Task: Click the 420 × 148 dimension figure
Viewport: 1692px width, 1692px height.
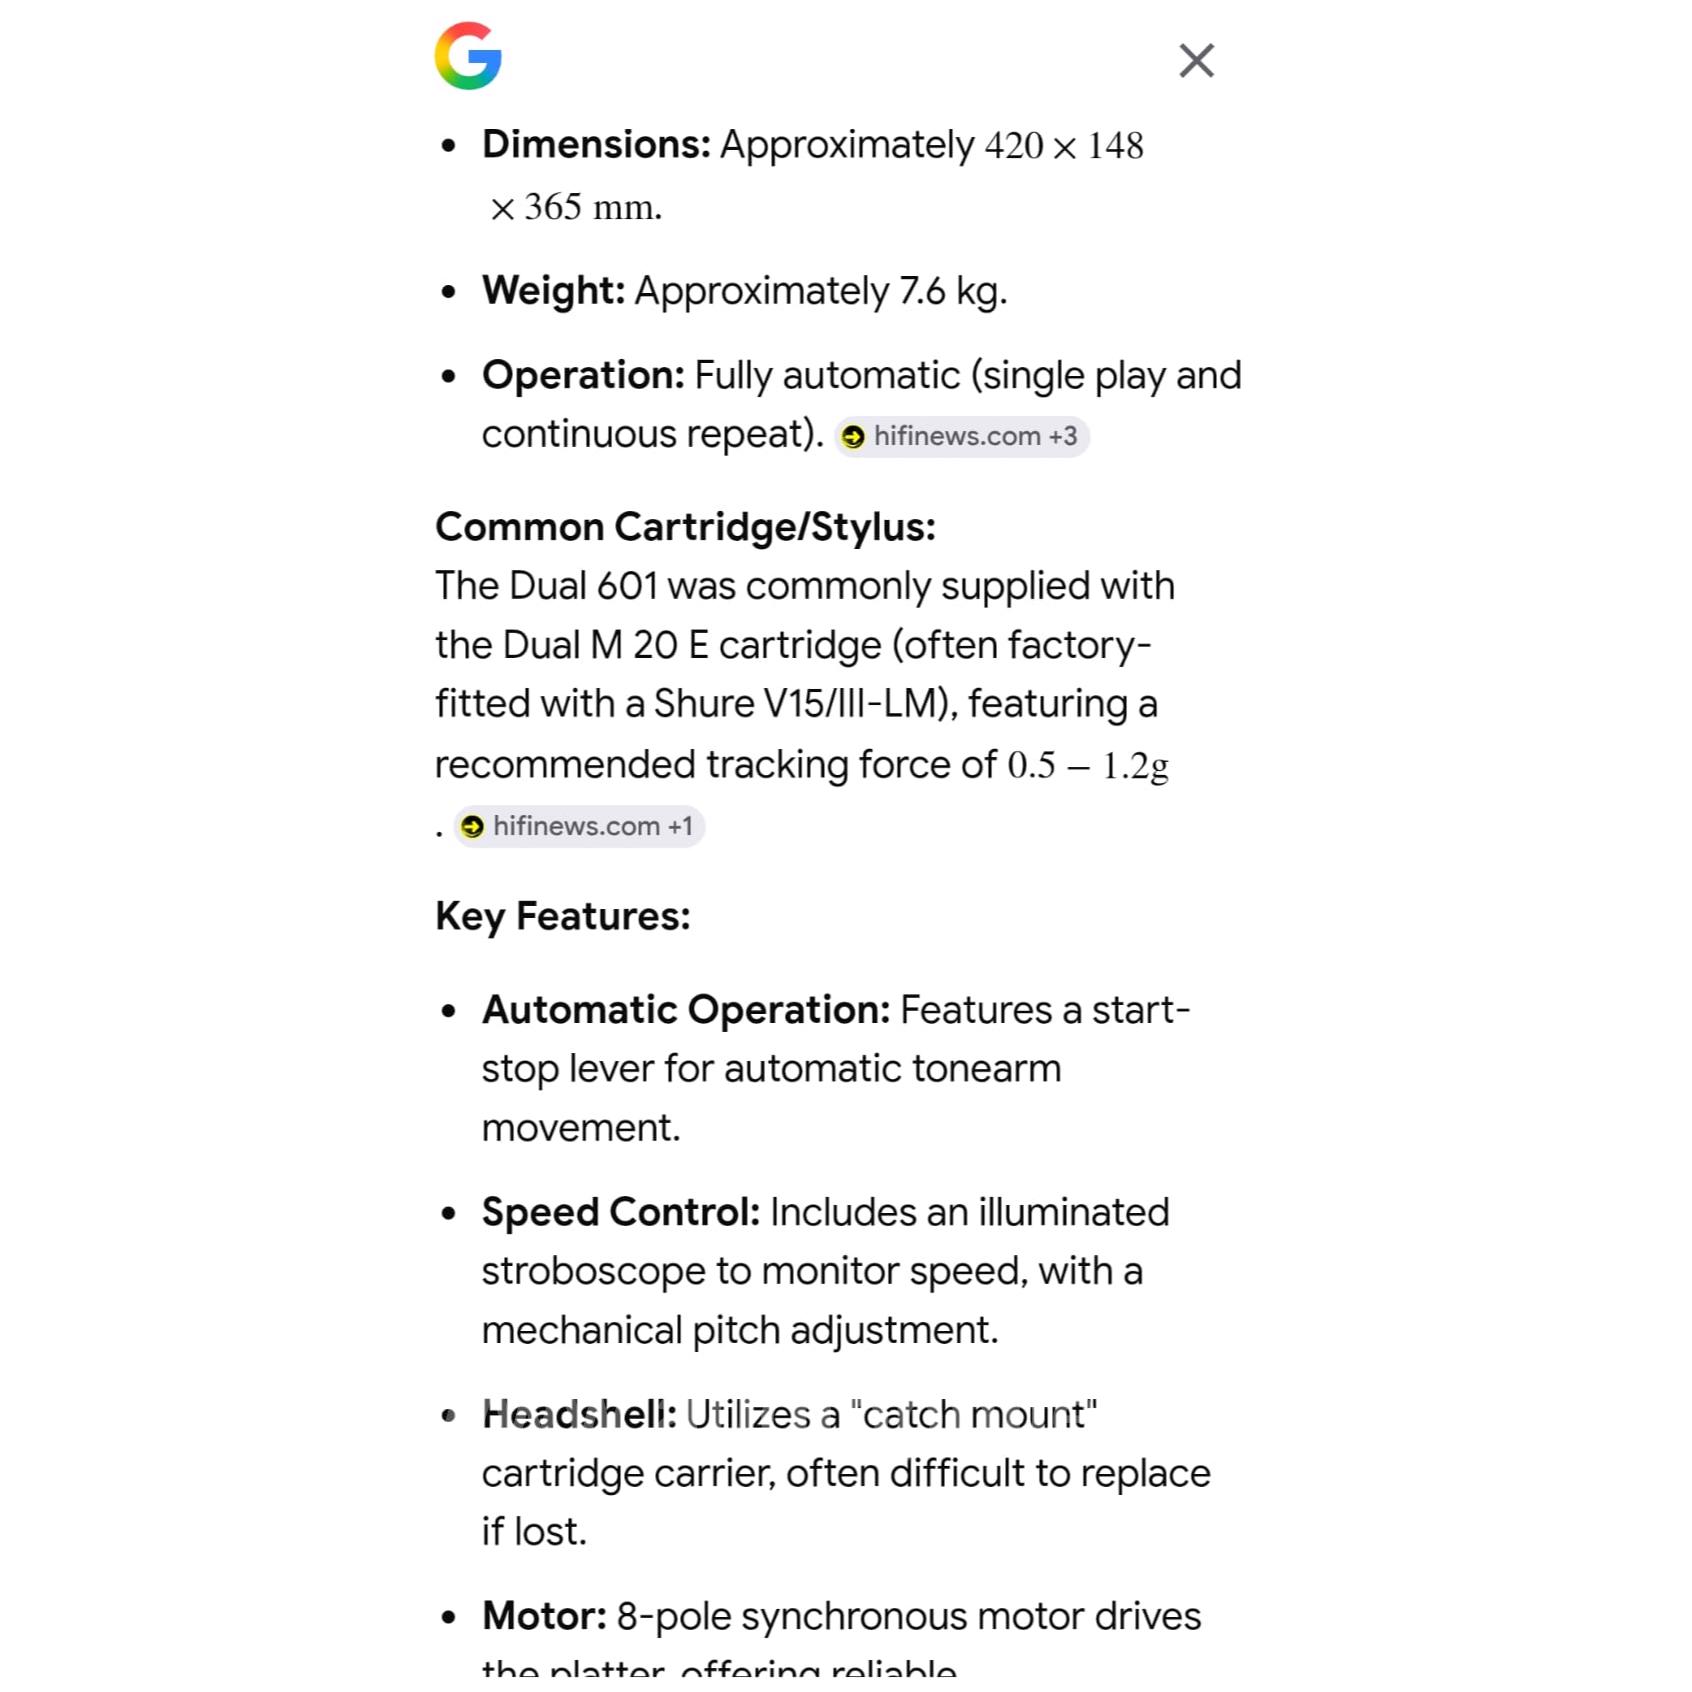Action: click(1063, 146)
